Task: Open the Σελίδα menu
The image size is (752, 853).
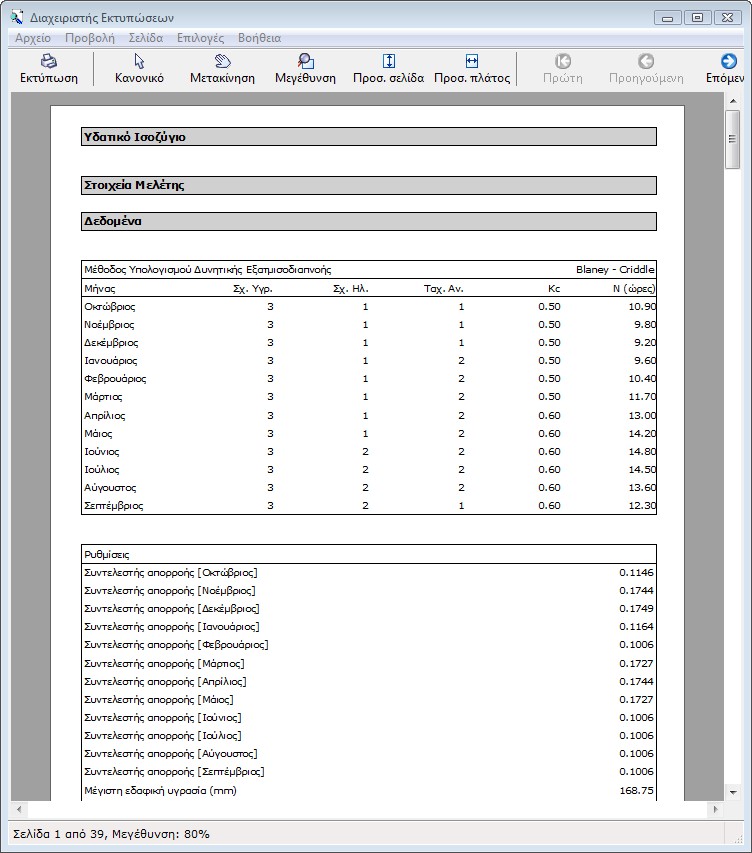Action: (146, 38)
